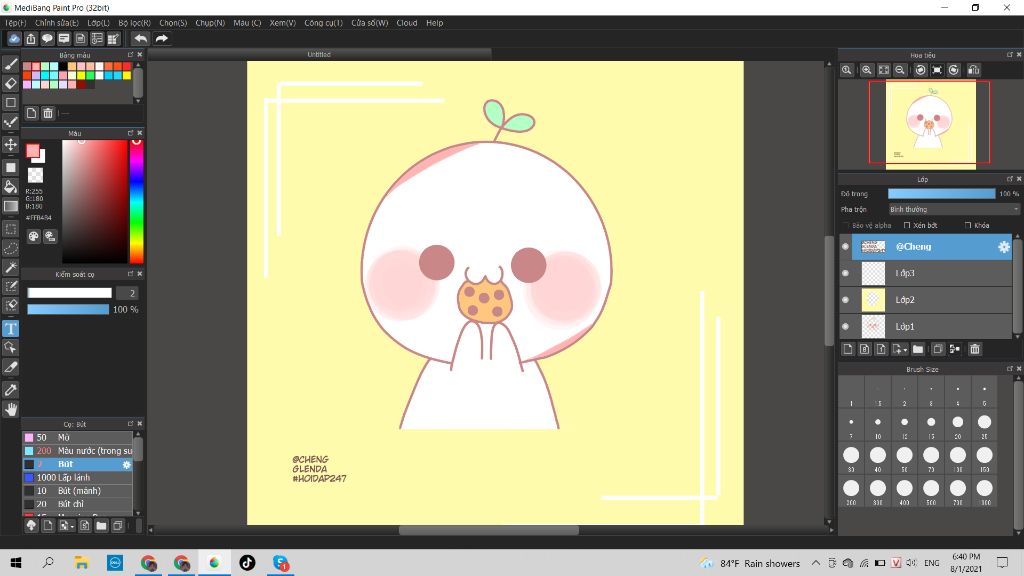Enable the Bảo vệ alpha checkbox
Image resolution: width=1024 pixels, height=576 pixels.
846,225
